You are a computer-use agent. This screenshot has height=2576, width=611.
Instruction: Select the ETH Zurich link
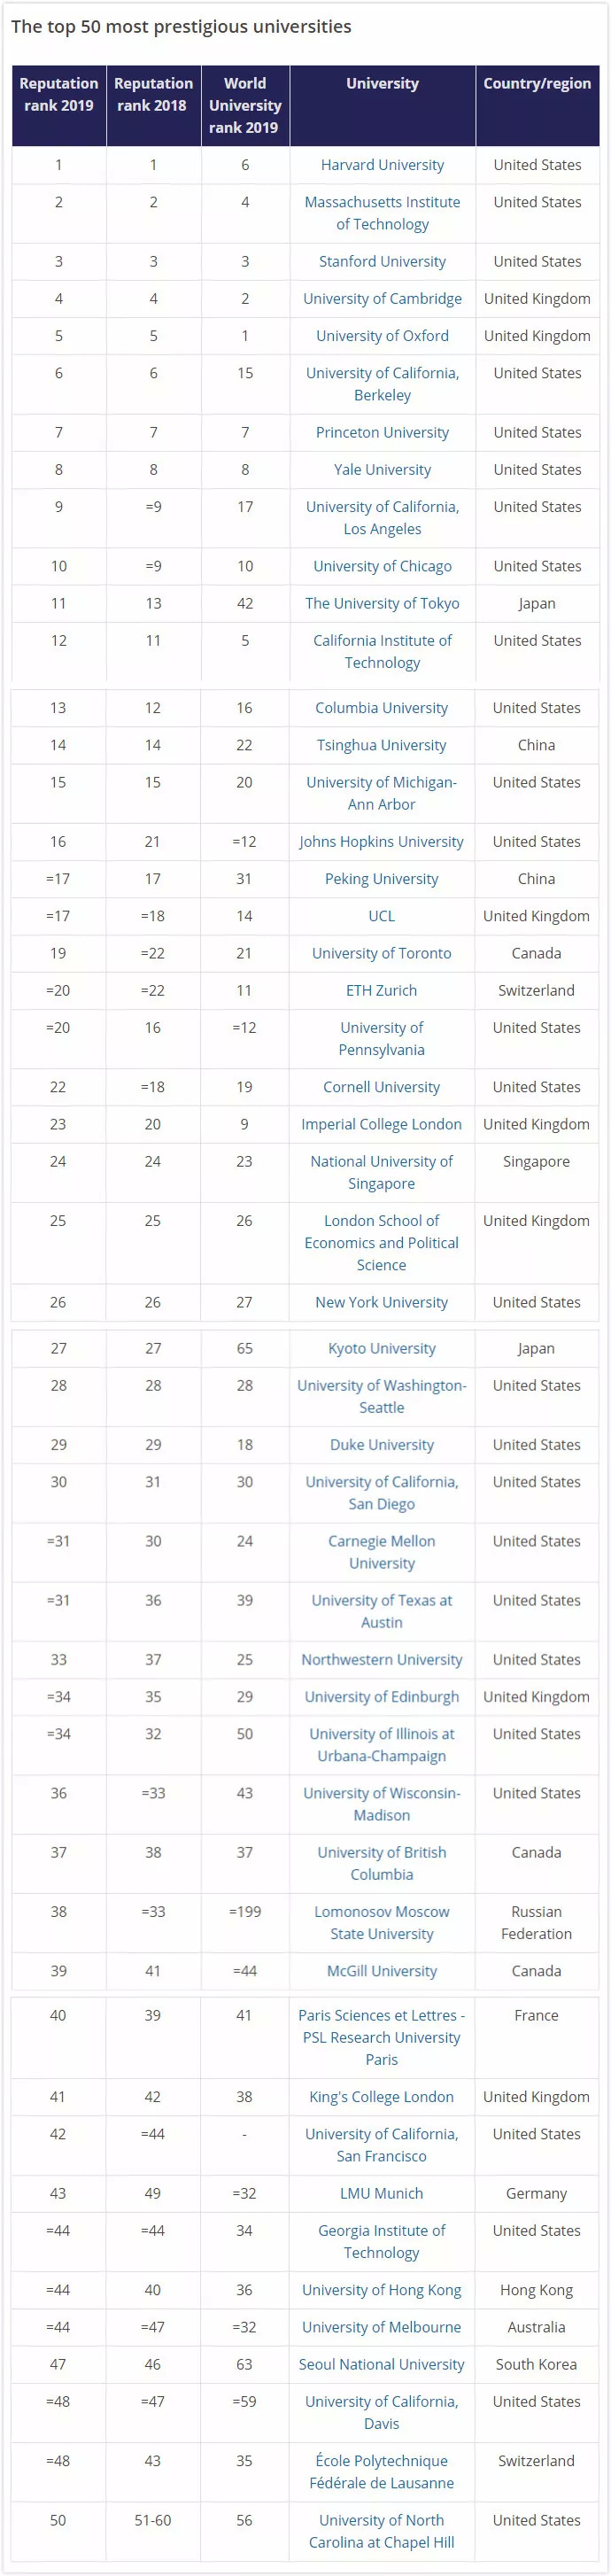pos(381,990)
